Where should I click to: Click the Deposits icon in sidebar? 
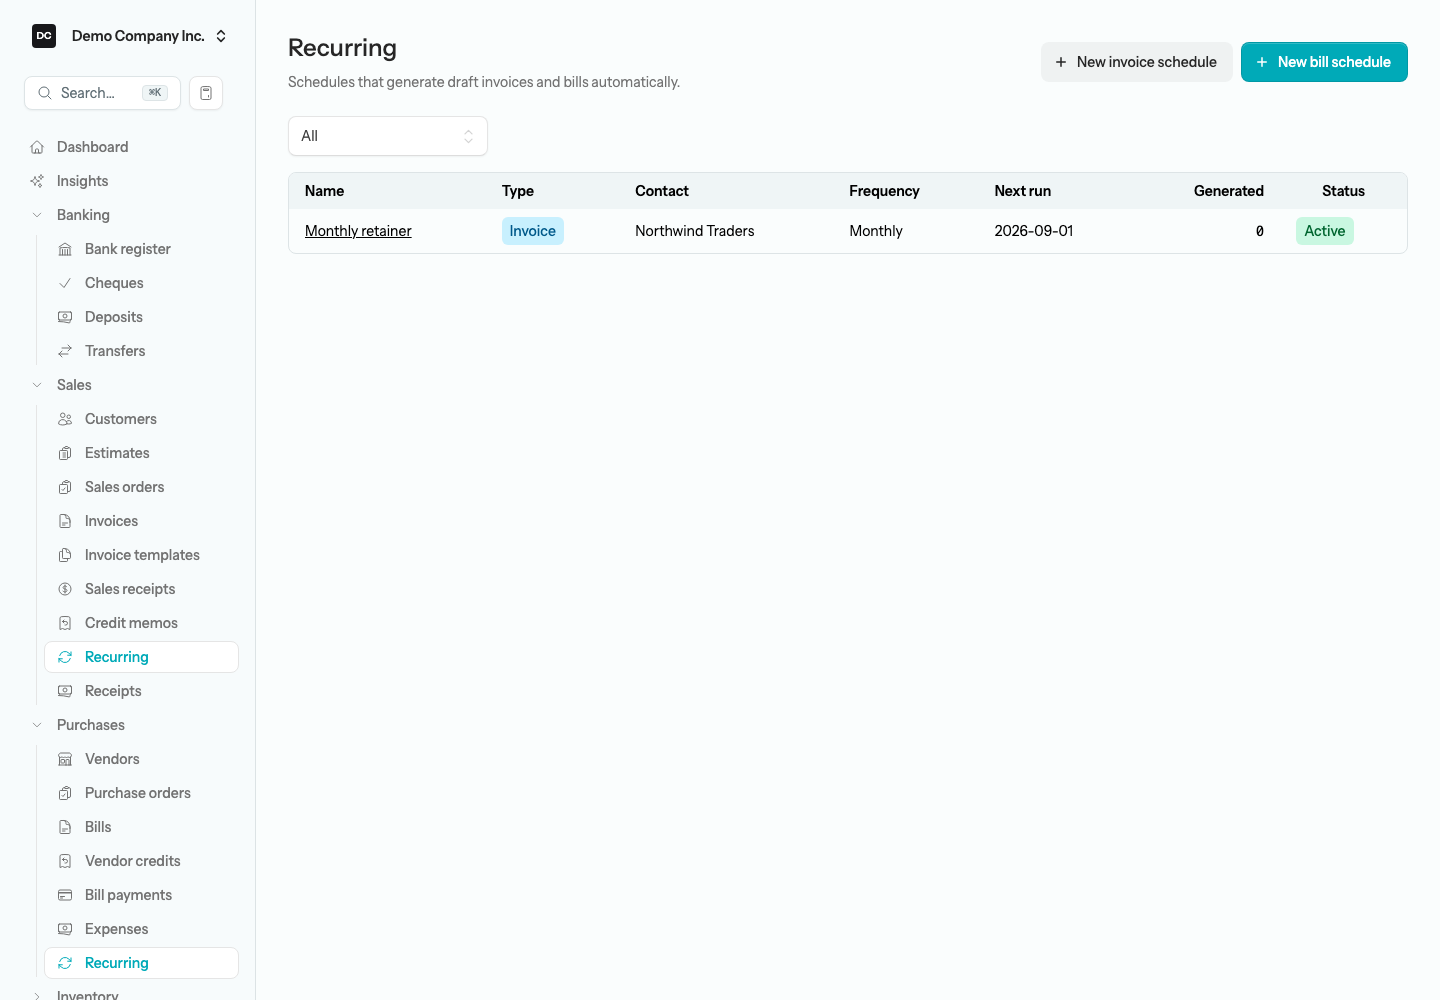click(65, 317)
